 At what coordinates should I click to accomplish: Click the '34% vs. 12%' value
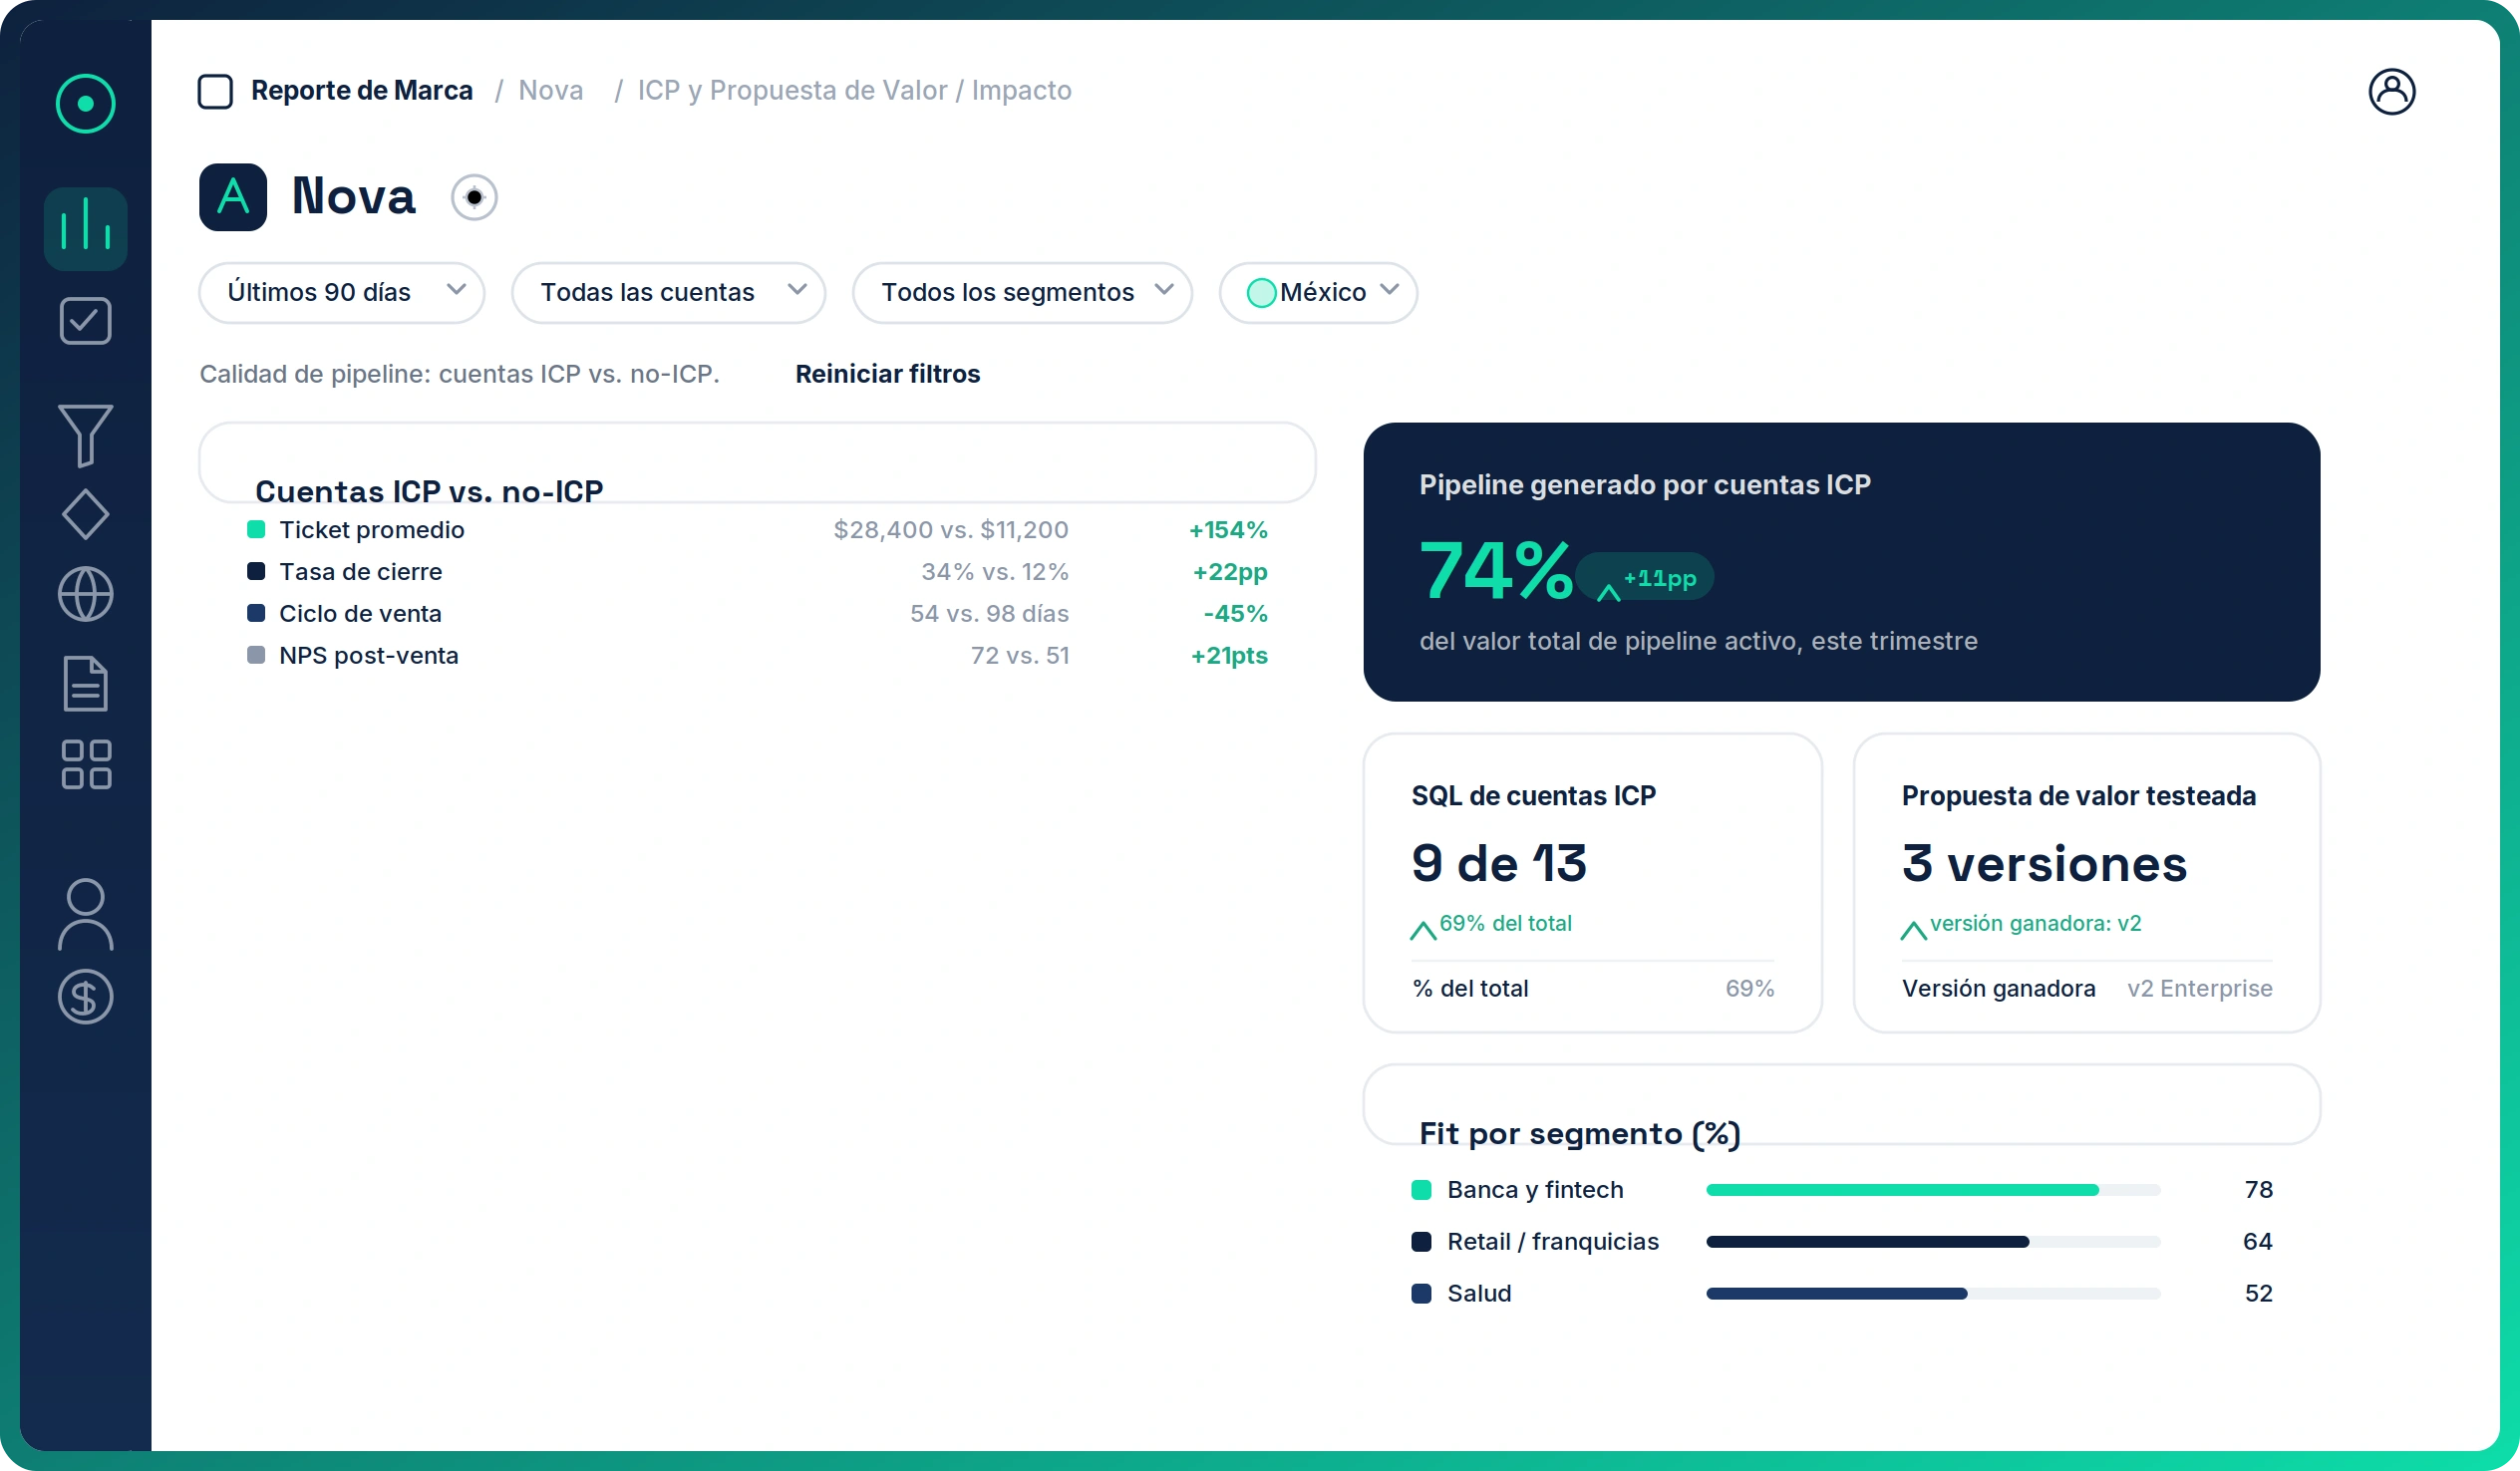(995, 571)
